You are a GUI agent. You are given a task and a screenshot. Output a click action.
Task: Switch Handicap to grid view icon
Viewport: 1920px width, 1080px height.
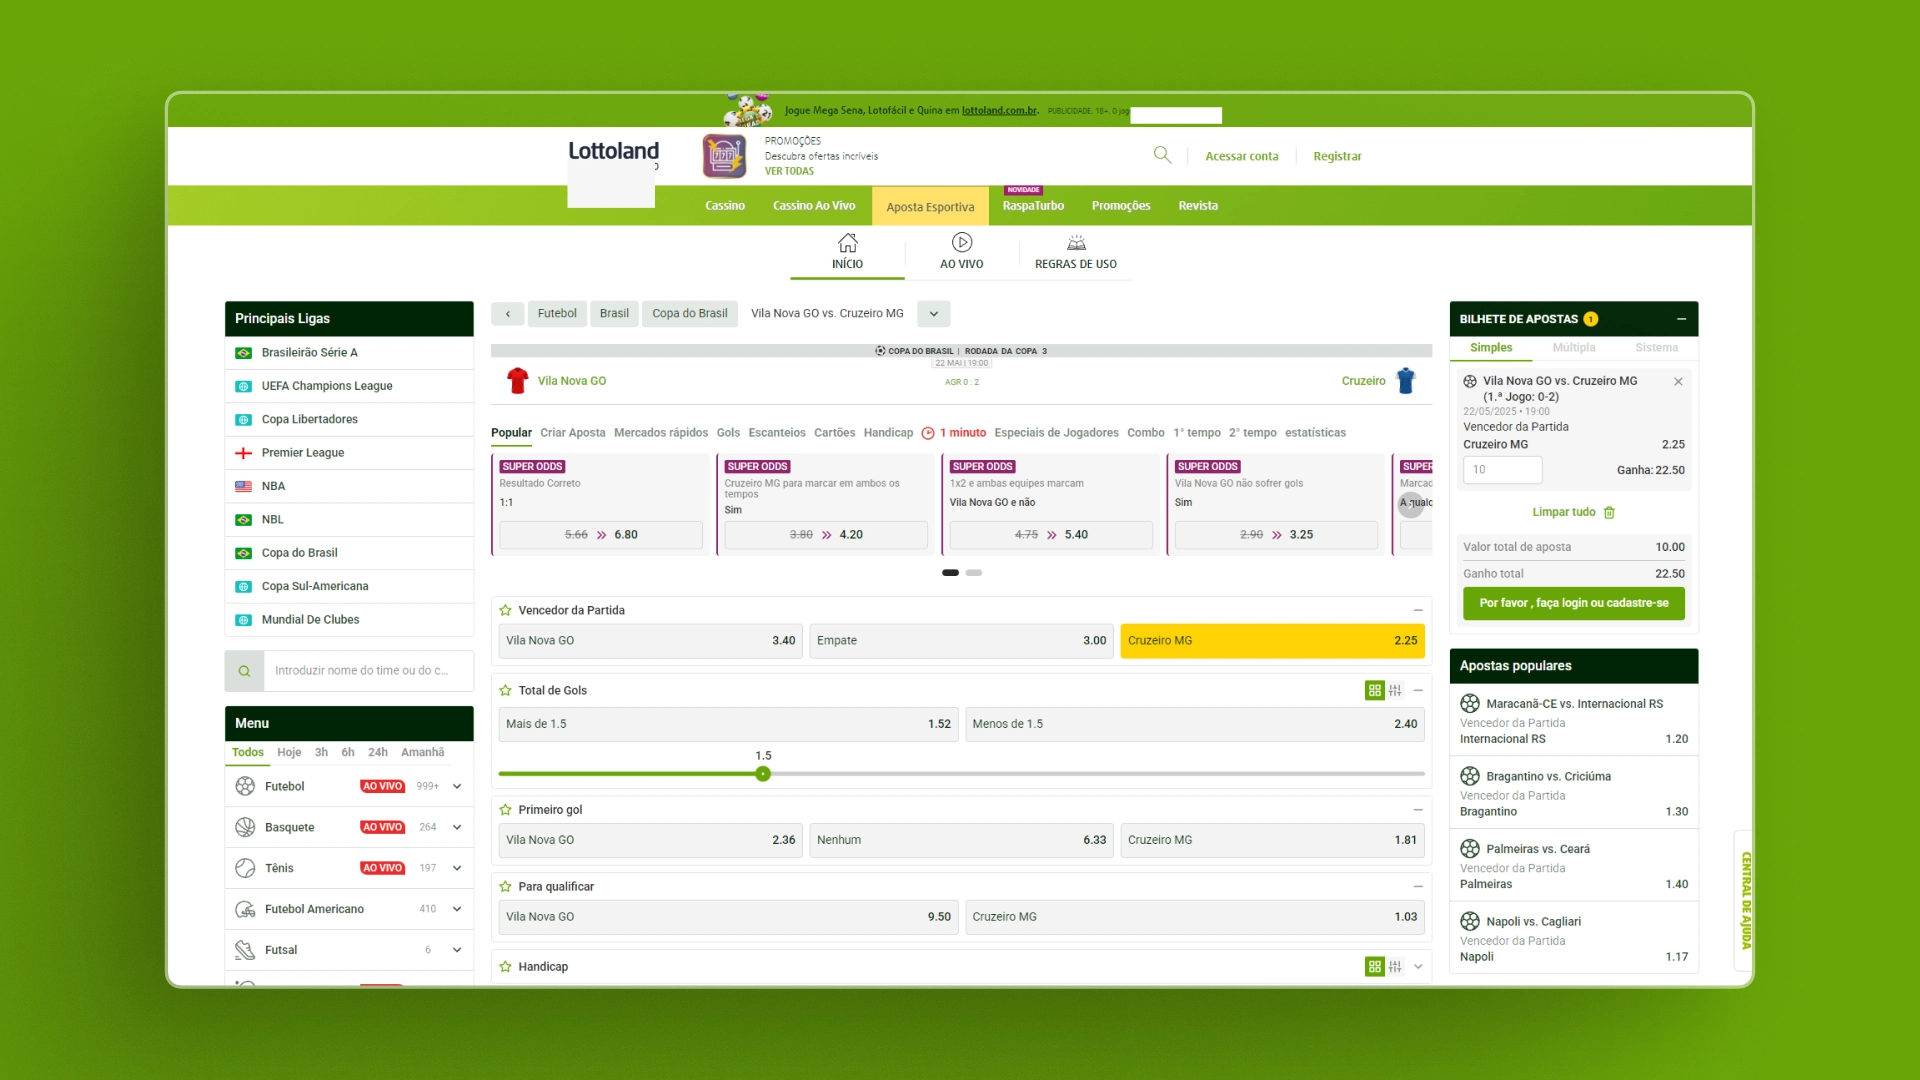coord(1375,966)
